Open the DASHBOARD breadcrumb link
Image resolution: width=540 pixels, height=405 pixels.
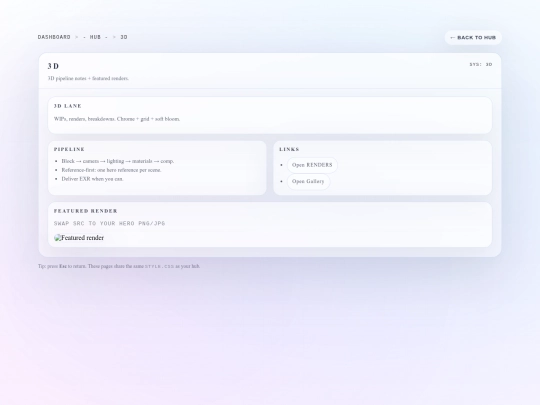pos(54,37)
